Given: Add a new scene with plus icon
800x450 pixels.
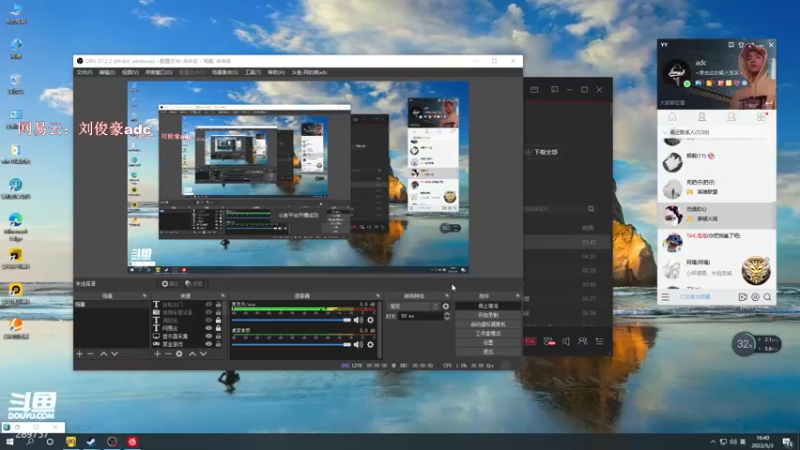Looking at the screenshot, I should click(80, 353).
